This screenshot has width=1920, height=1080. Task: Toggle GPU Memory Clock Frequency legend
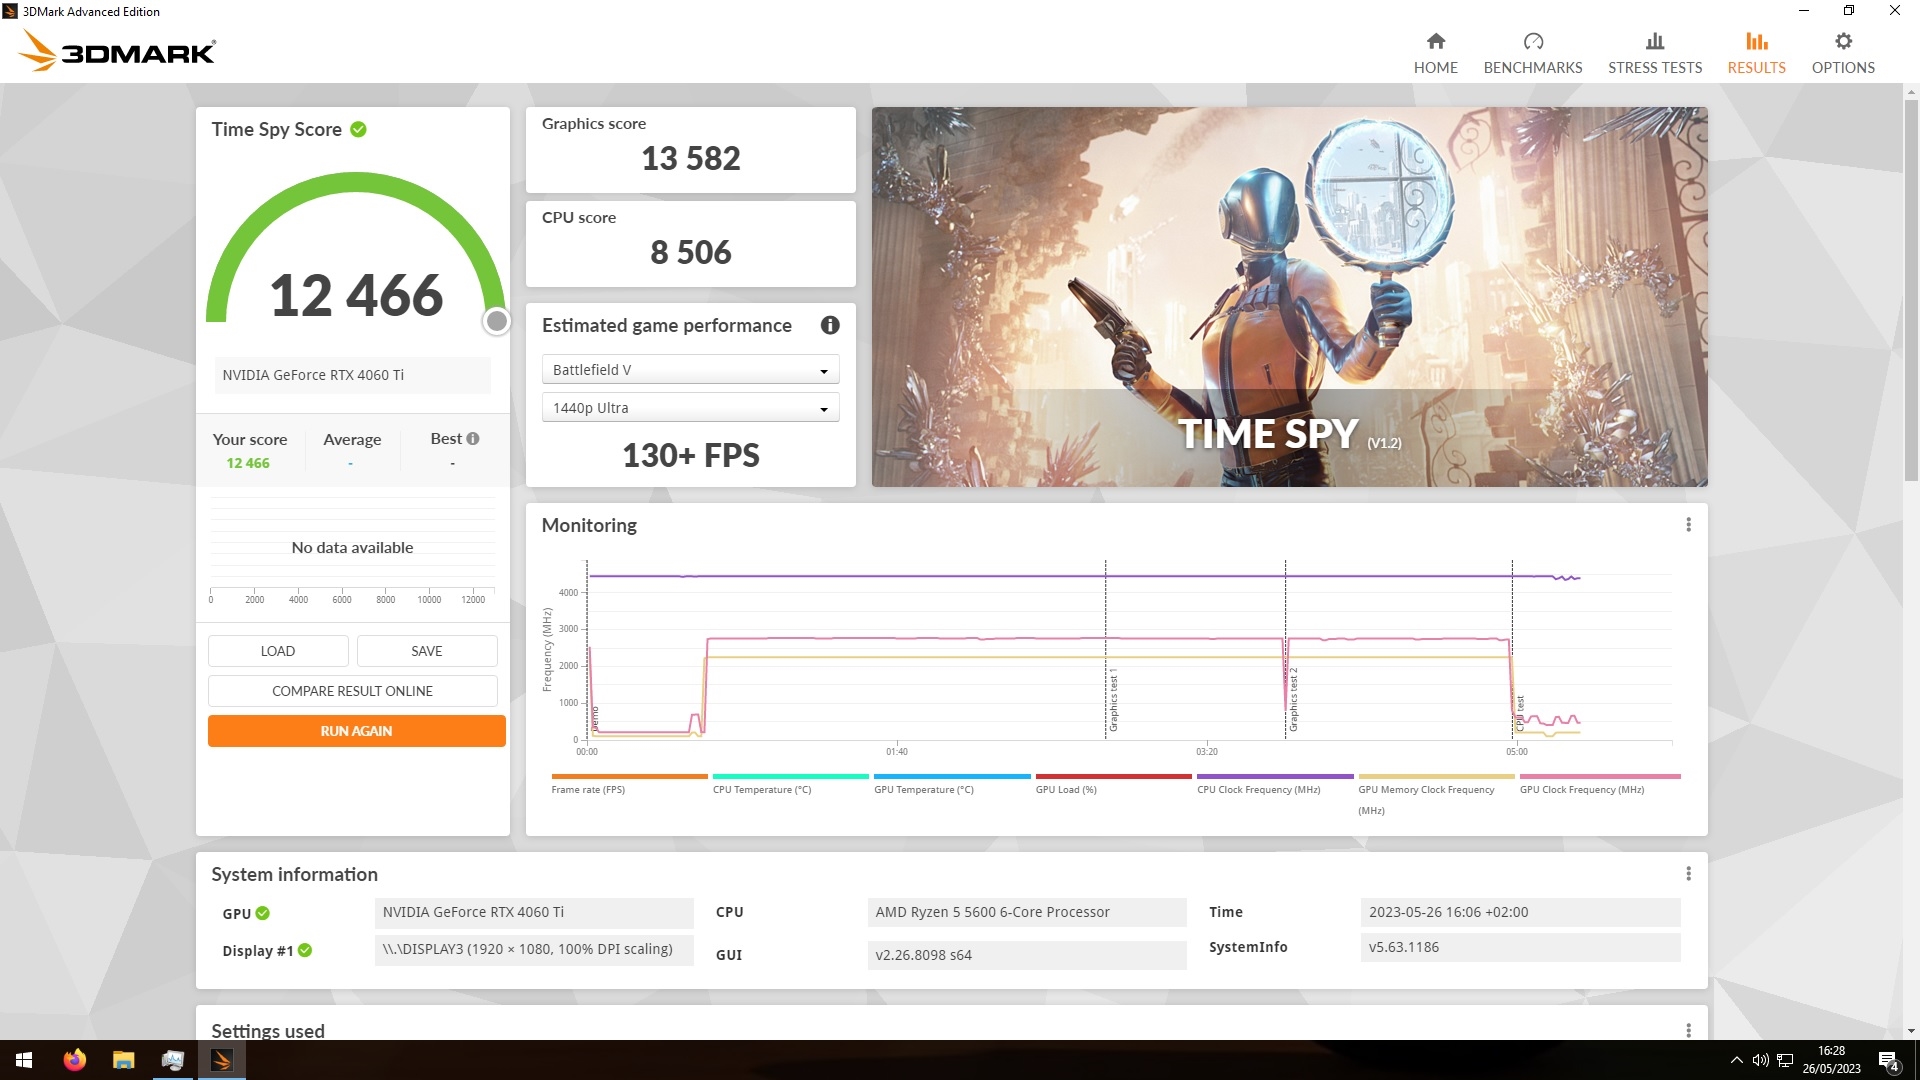tap(1436, 794)
